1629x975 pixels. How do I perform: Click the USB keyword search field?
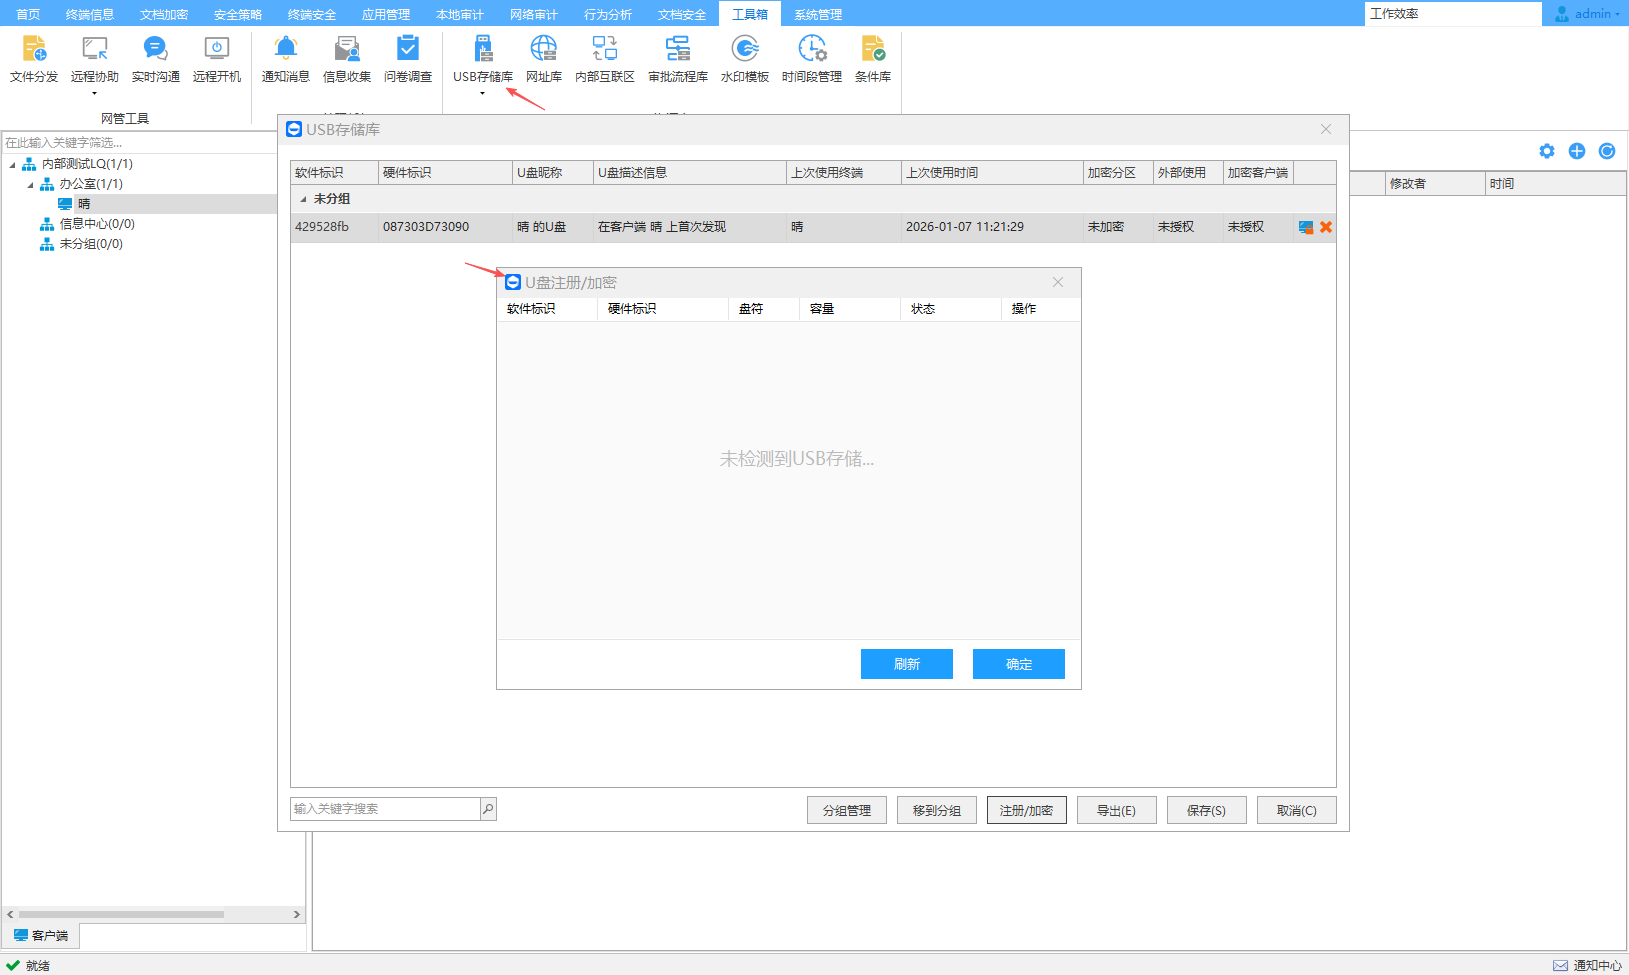[x=385, y=809]
